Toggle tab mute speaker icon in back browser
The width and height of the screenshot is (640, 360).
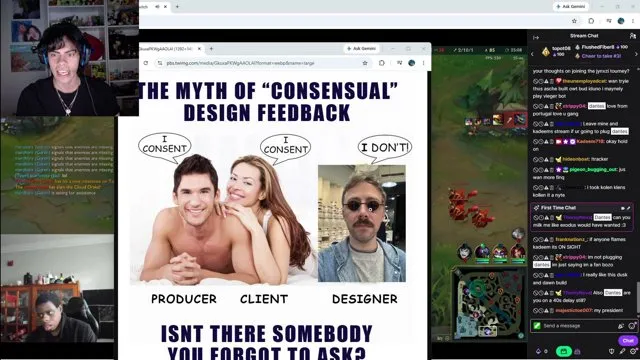pyautogui.click(x=157, y=7)
